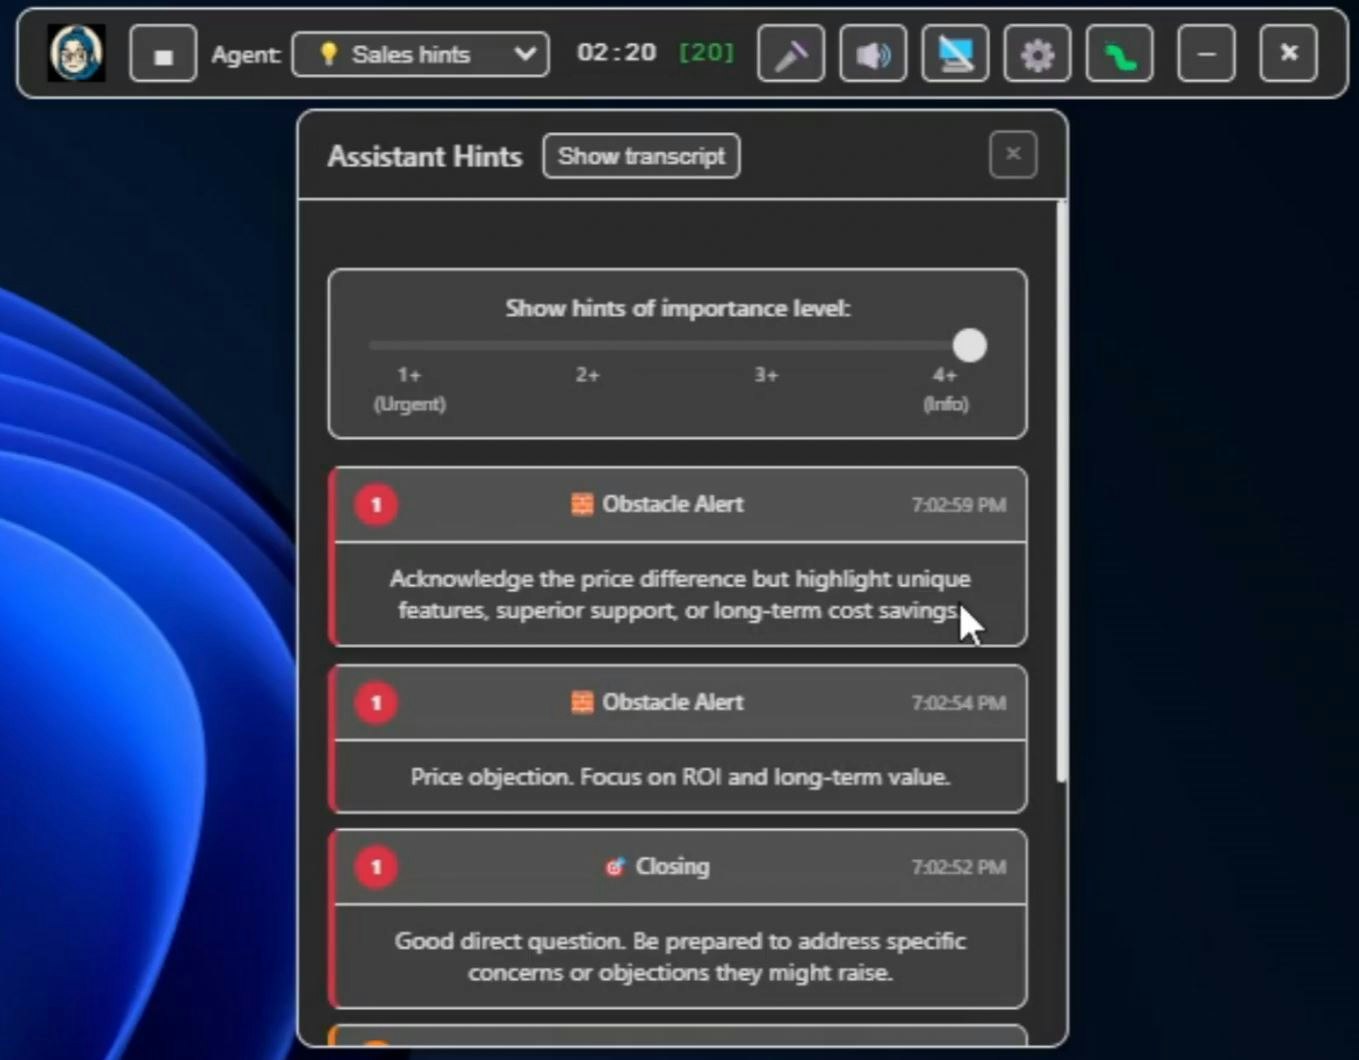Click the green [20] counter
This screenshot has width=1359, height=1060.
click(x=706, y=52)
